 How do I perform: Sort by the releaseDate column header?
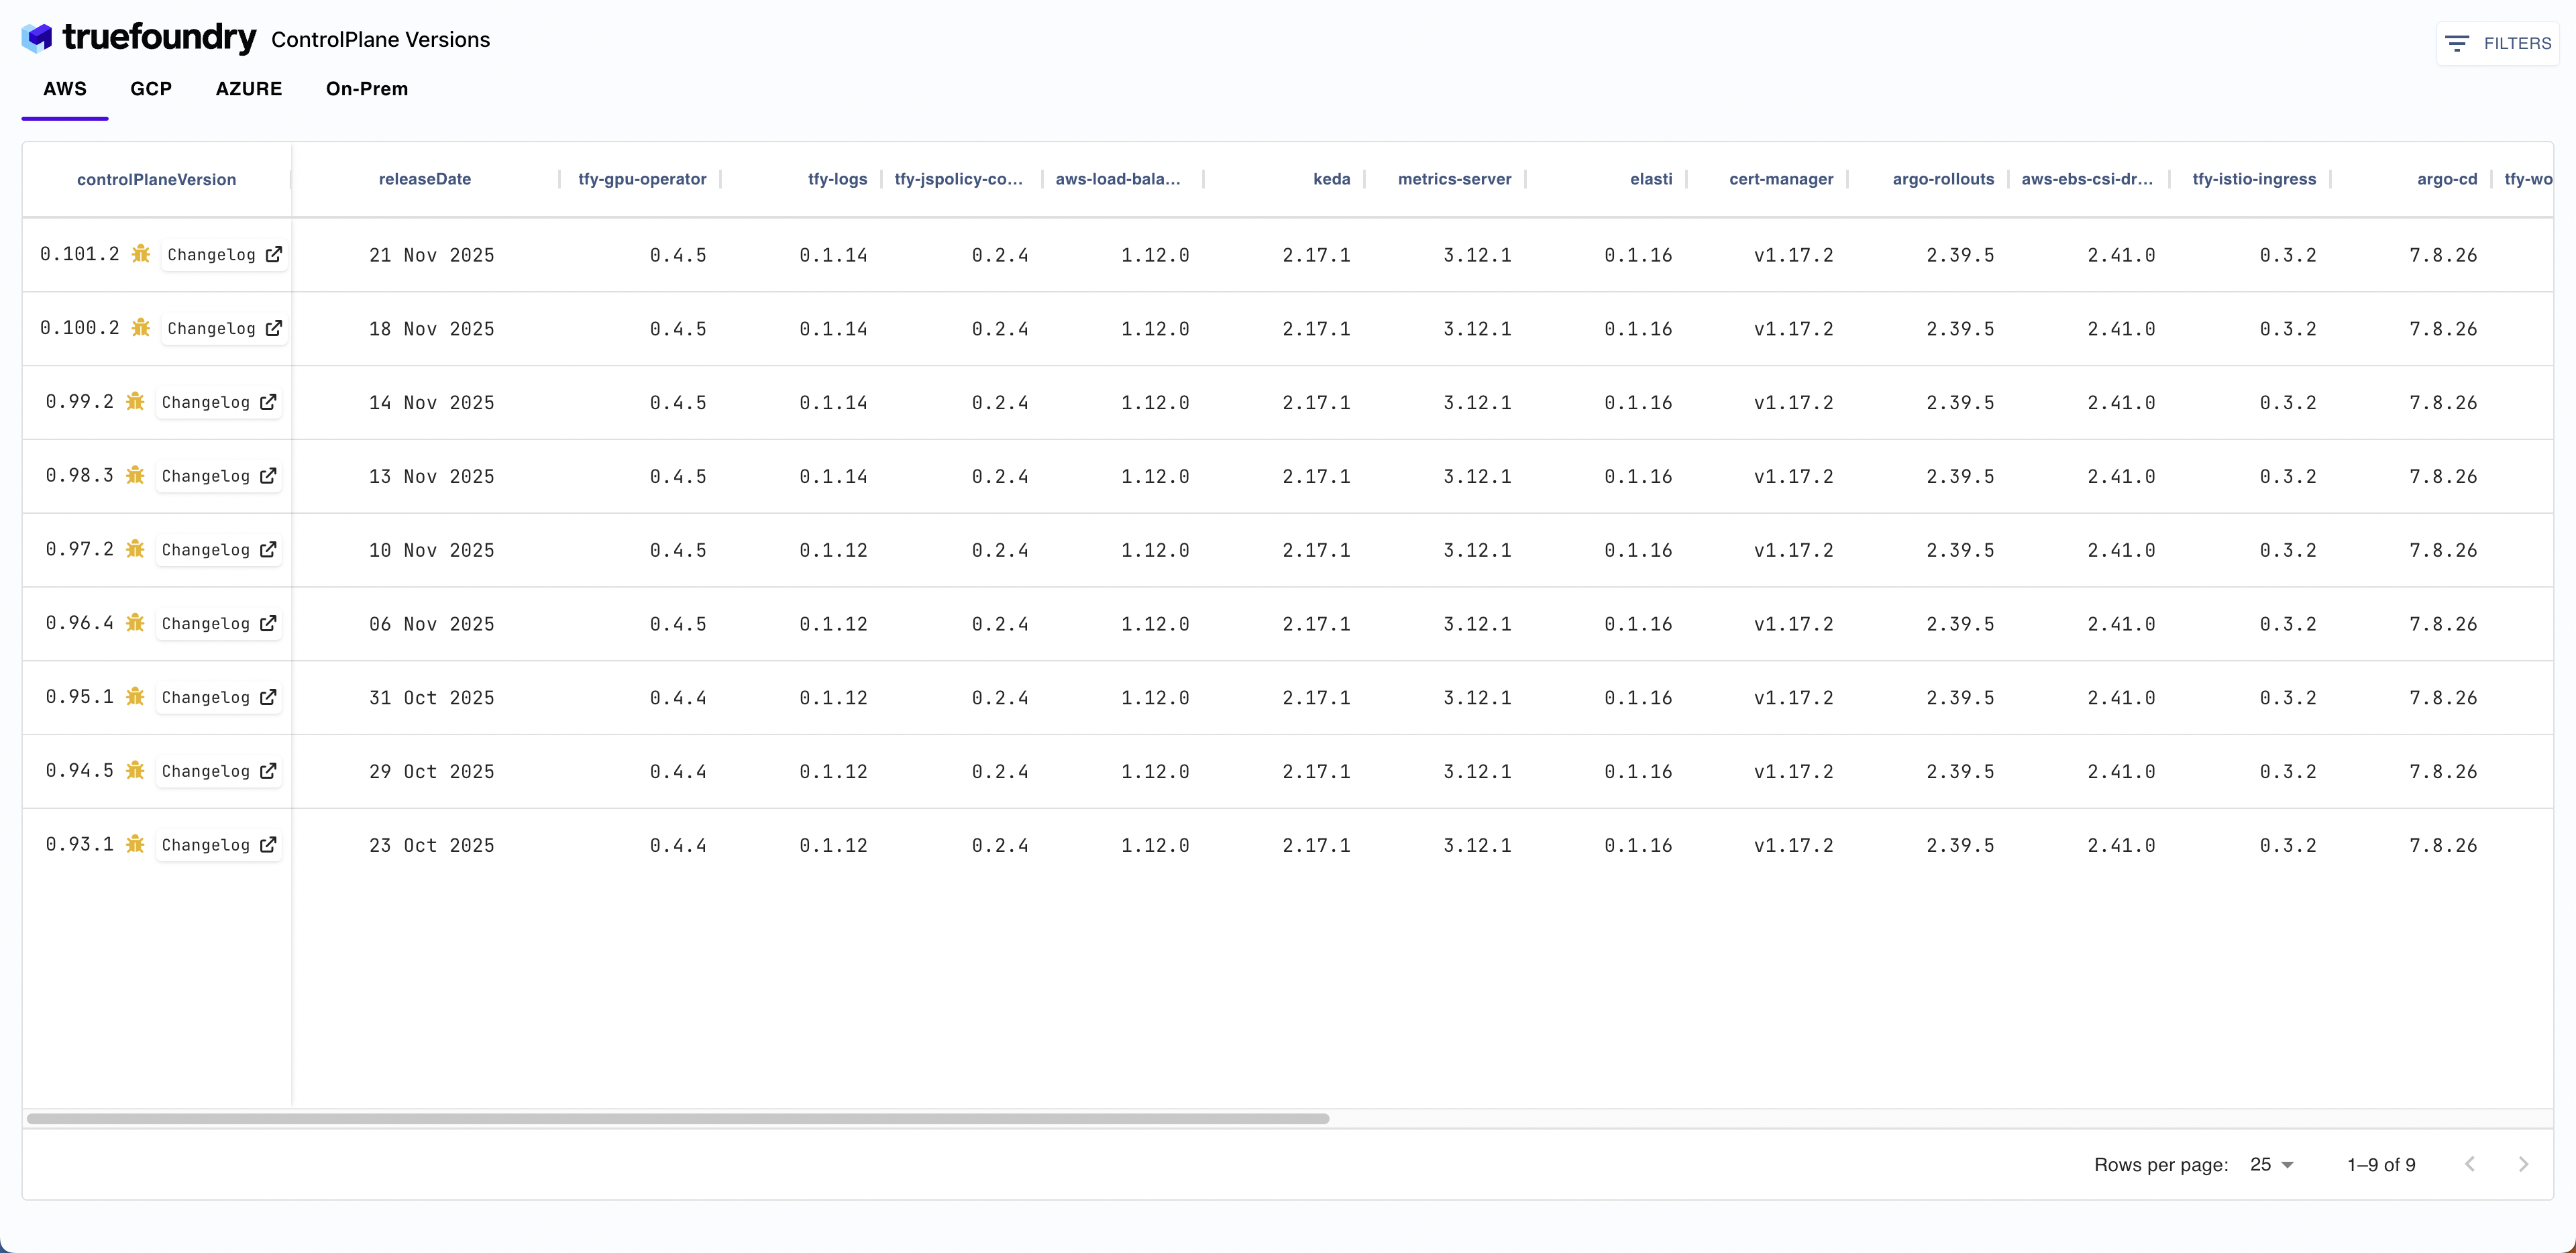[424, 179]
